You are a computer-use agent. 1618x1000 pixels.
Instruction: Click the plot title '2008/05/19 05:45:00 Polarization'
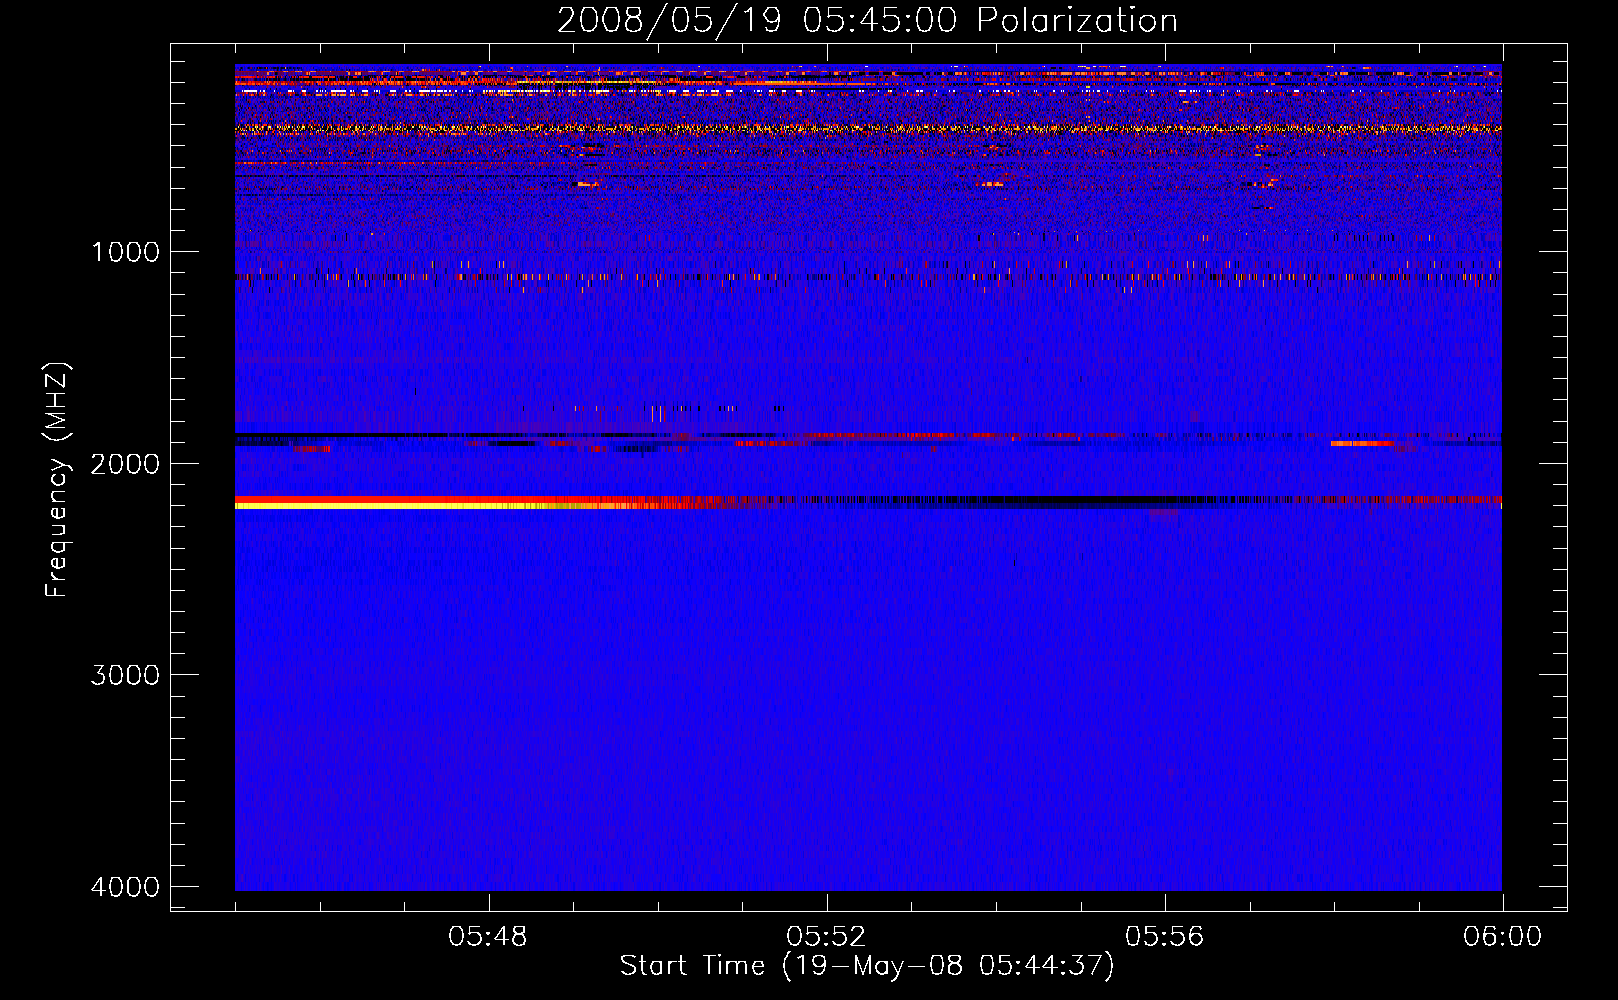(x=867, y=21)
